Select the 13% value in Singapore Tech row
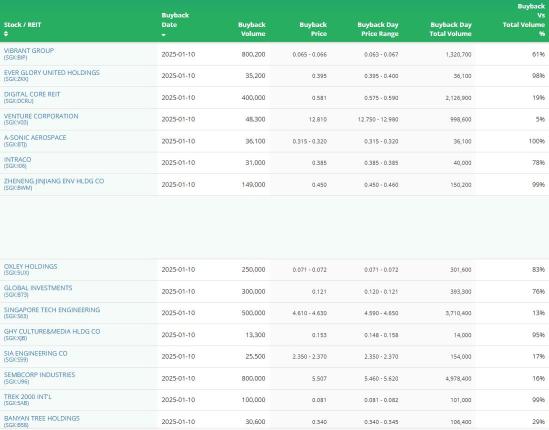The width and height of the screenshot is (549, 430). (538, 313)
